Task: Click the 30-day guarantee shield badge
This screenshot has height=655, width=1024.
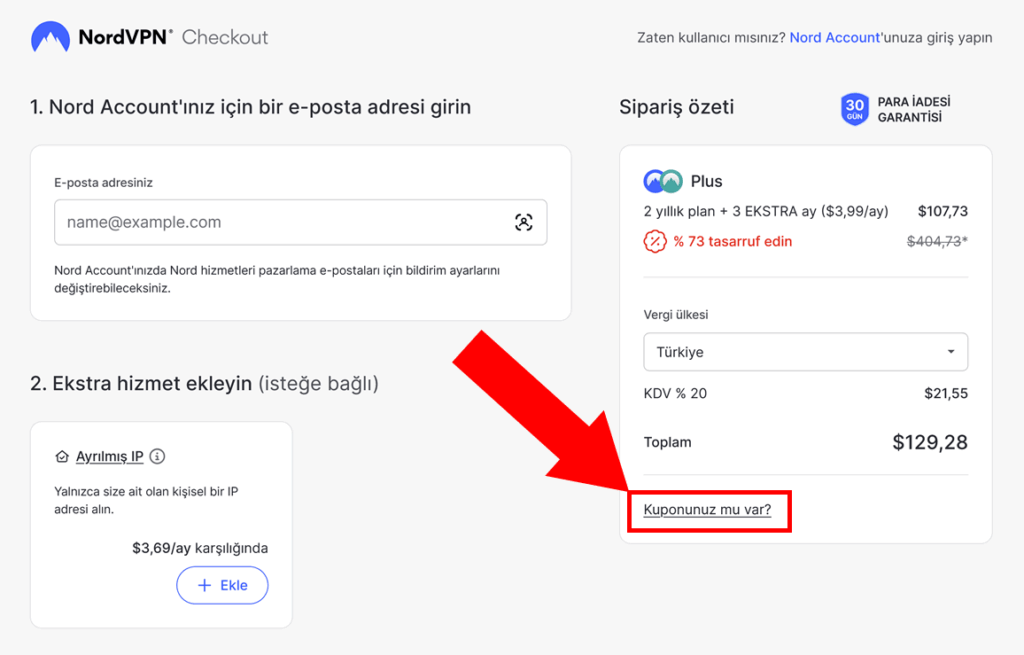Action: (x=855, y=109)
